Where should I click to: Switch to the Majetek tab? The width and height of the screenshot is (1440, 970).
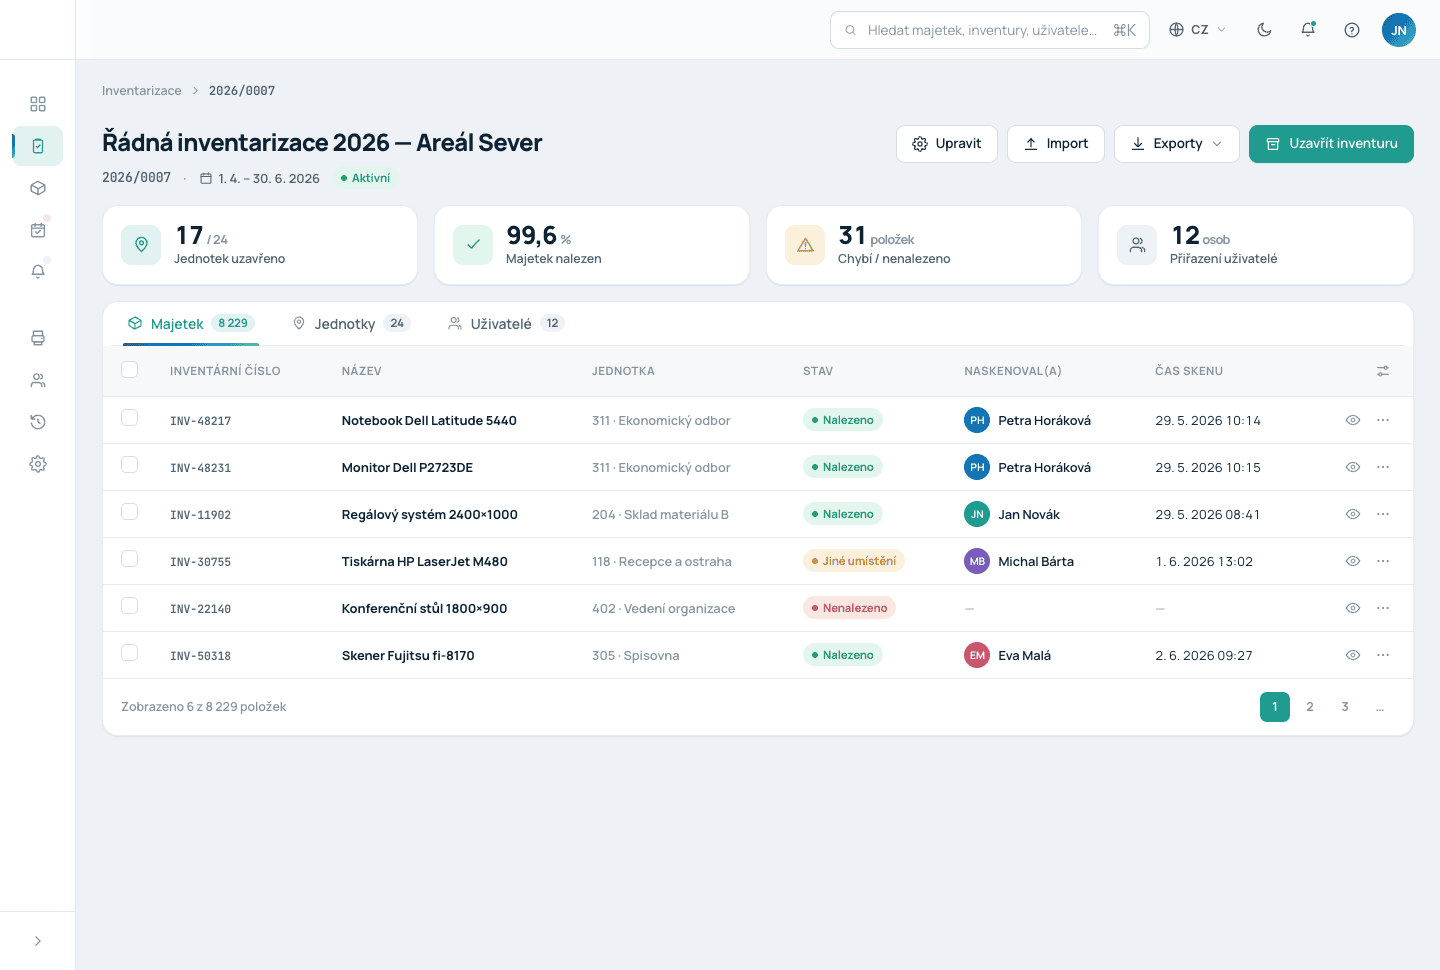[x=191, y=324]
